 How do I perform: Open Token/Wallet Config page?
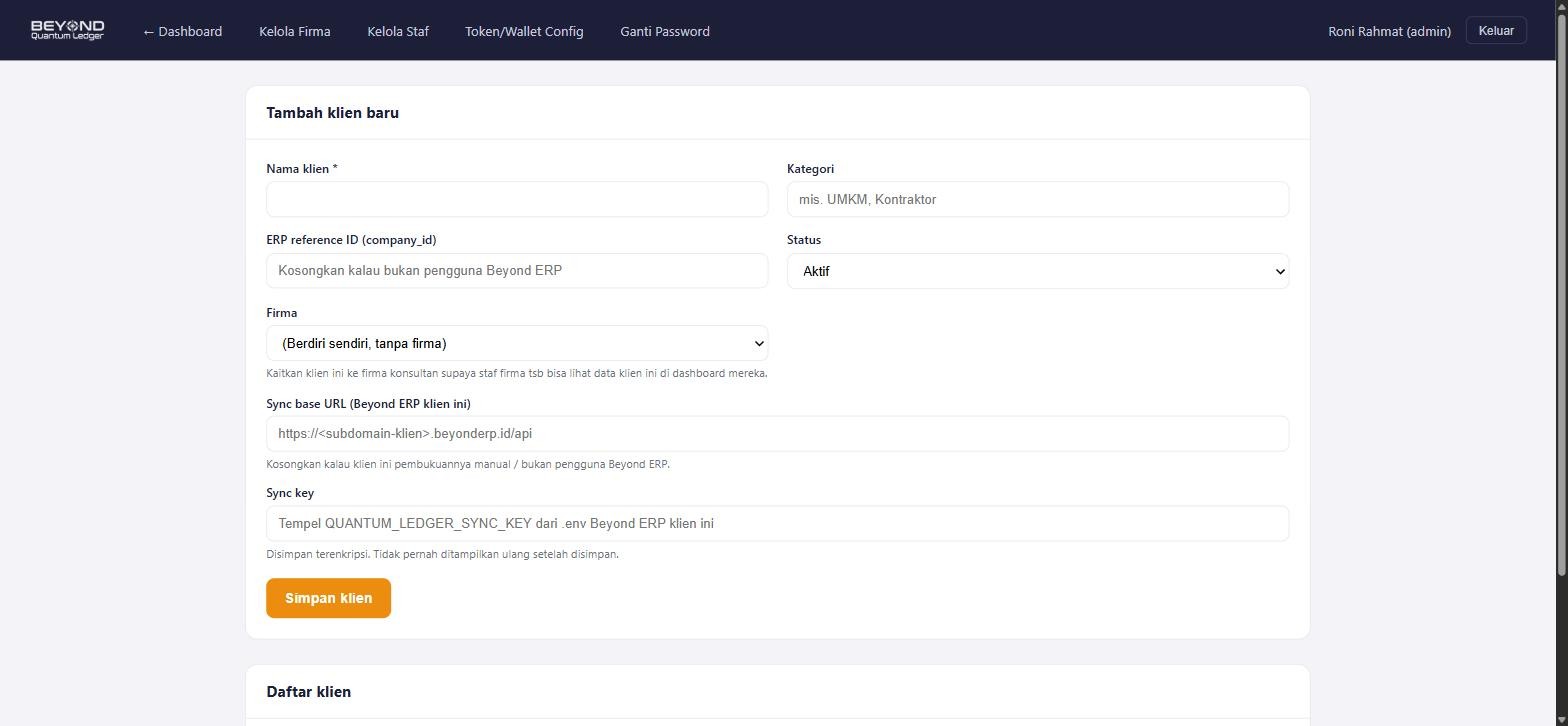[524, 31]
